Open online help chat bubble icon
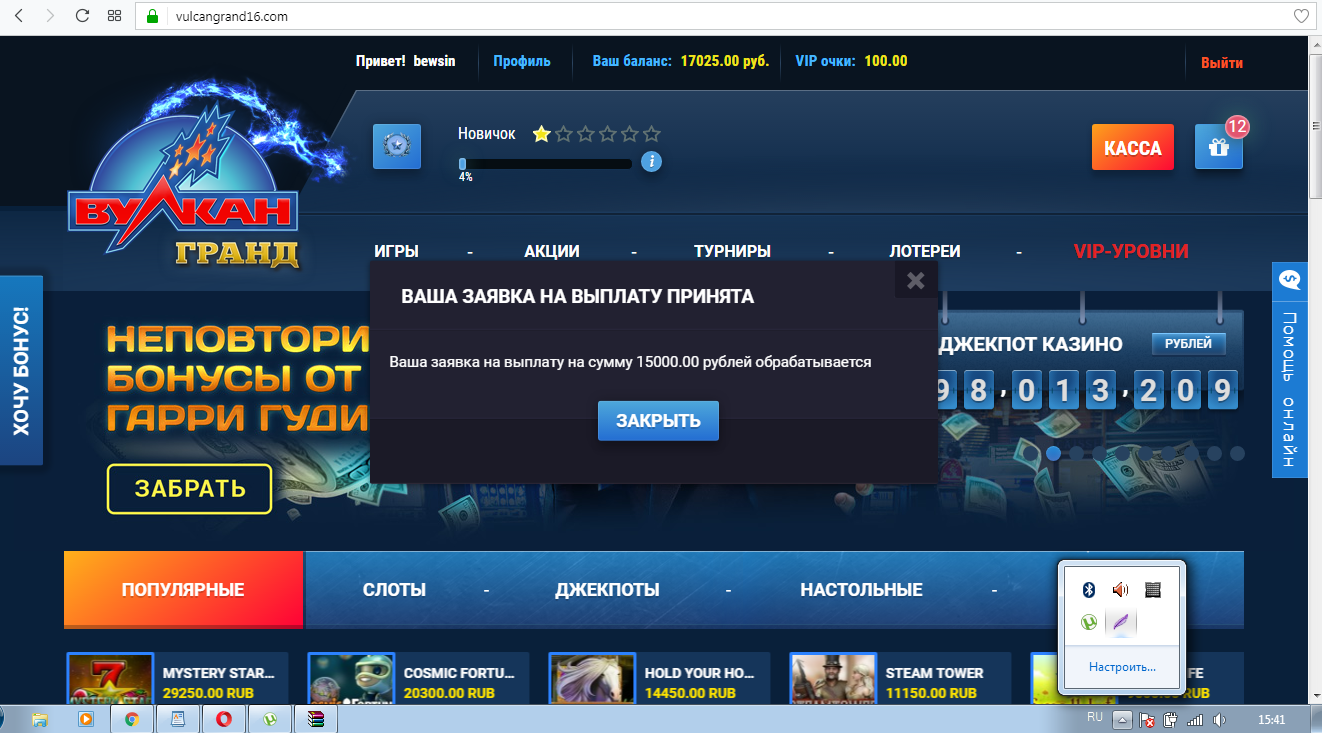 (1289, 279)
